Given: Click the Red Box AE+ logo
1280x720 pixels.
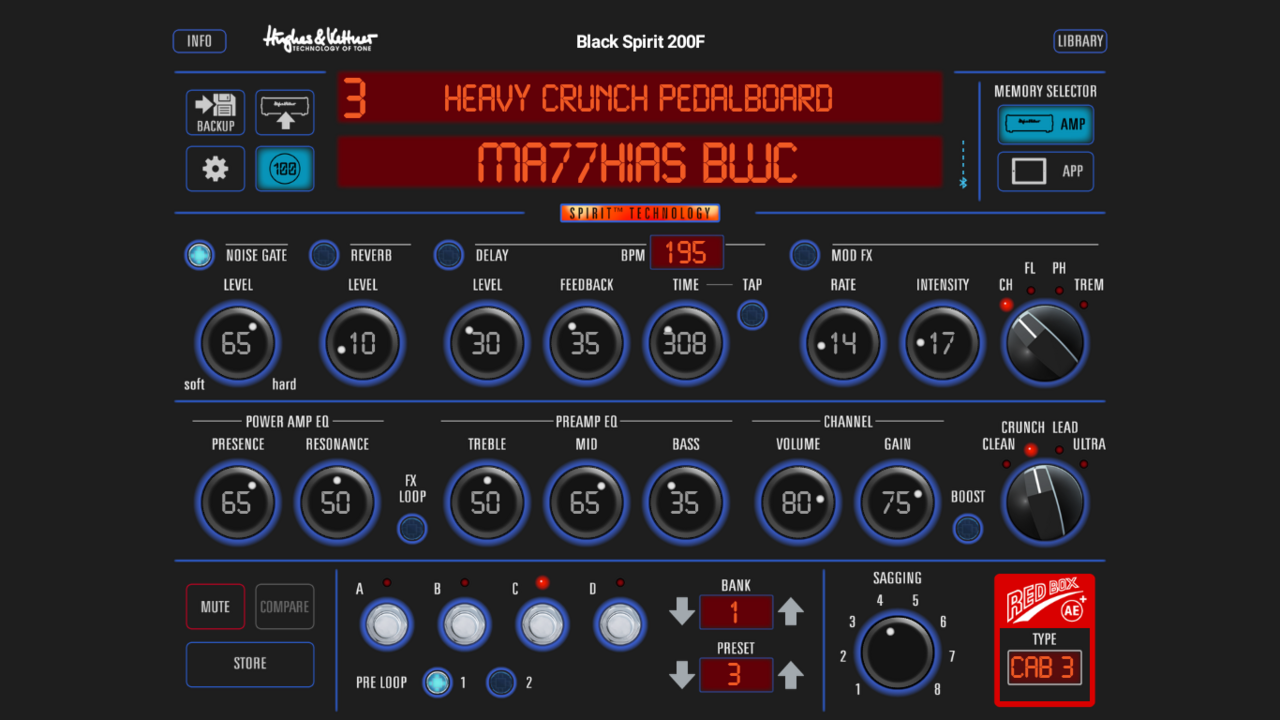Looking at the screenshot, I should tap(1044, 602).
